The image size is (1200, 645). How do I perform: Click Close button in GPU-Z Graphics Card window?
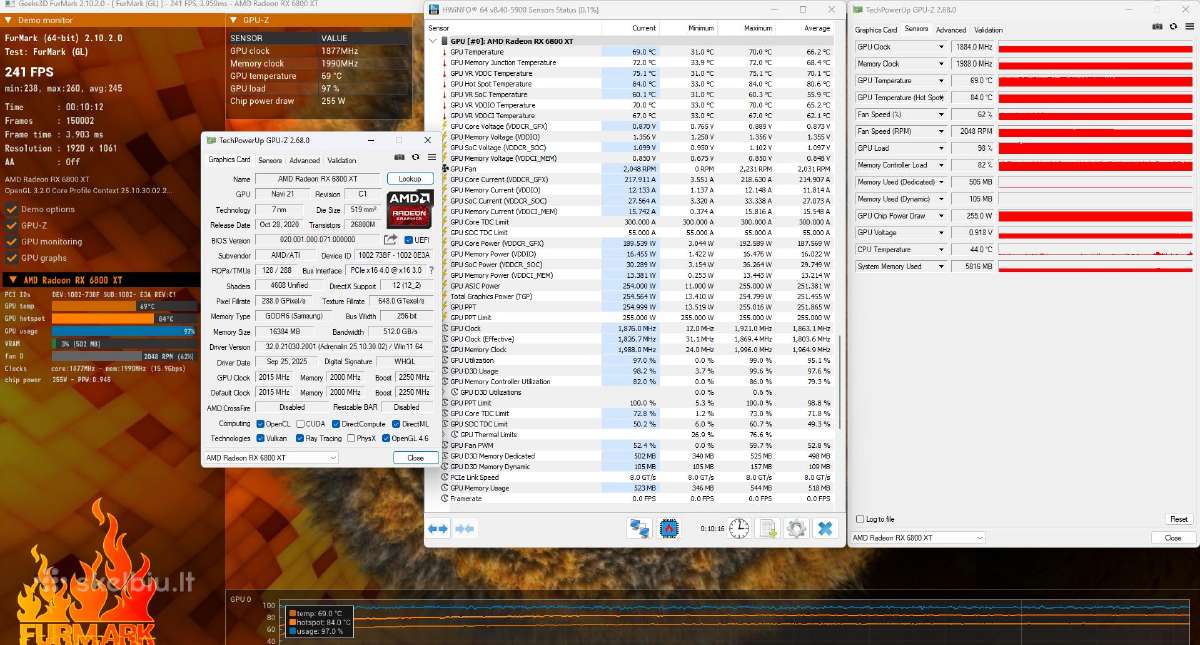(415, 457)
